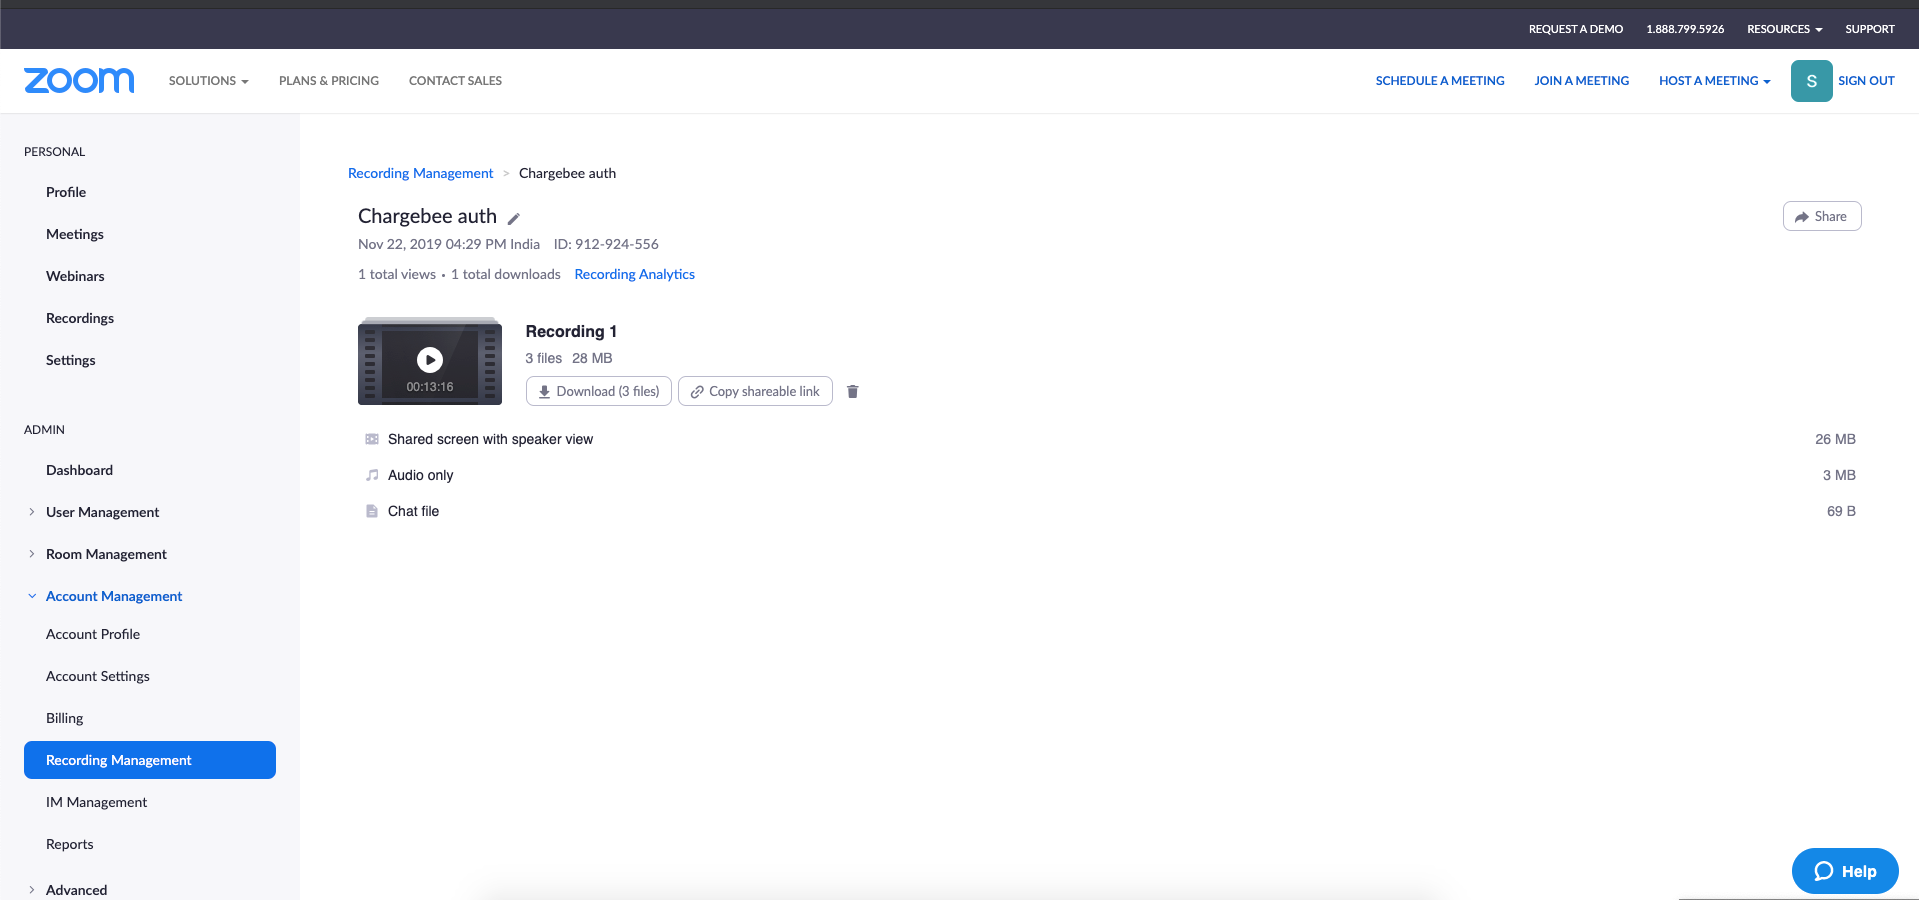Expand the Solutions dropdown

(x=208, y=81)
